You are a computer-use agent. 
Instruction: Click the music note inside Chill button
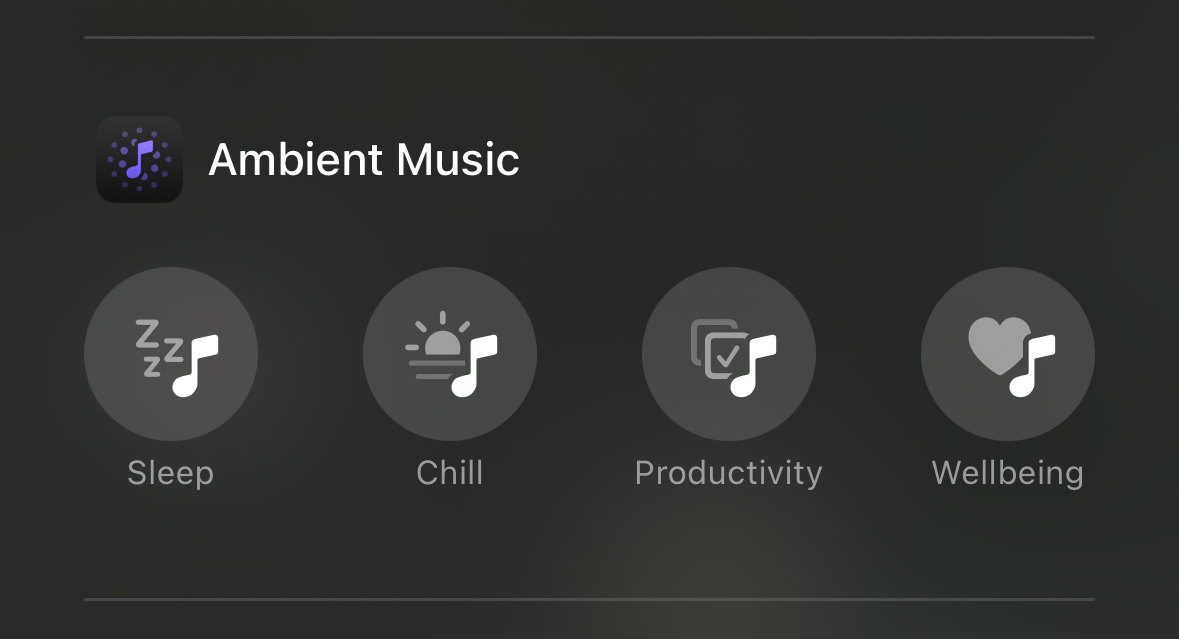[x=474, y=365]
